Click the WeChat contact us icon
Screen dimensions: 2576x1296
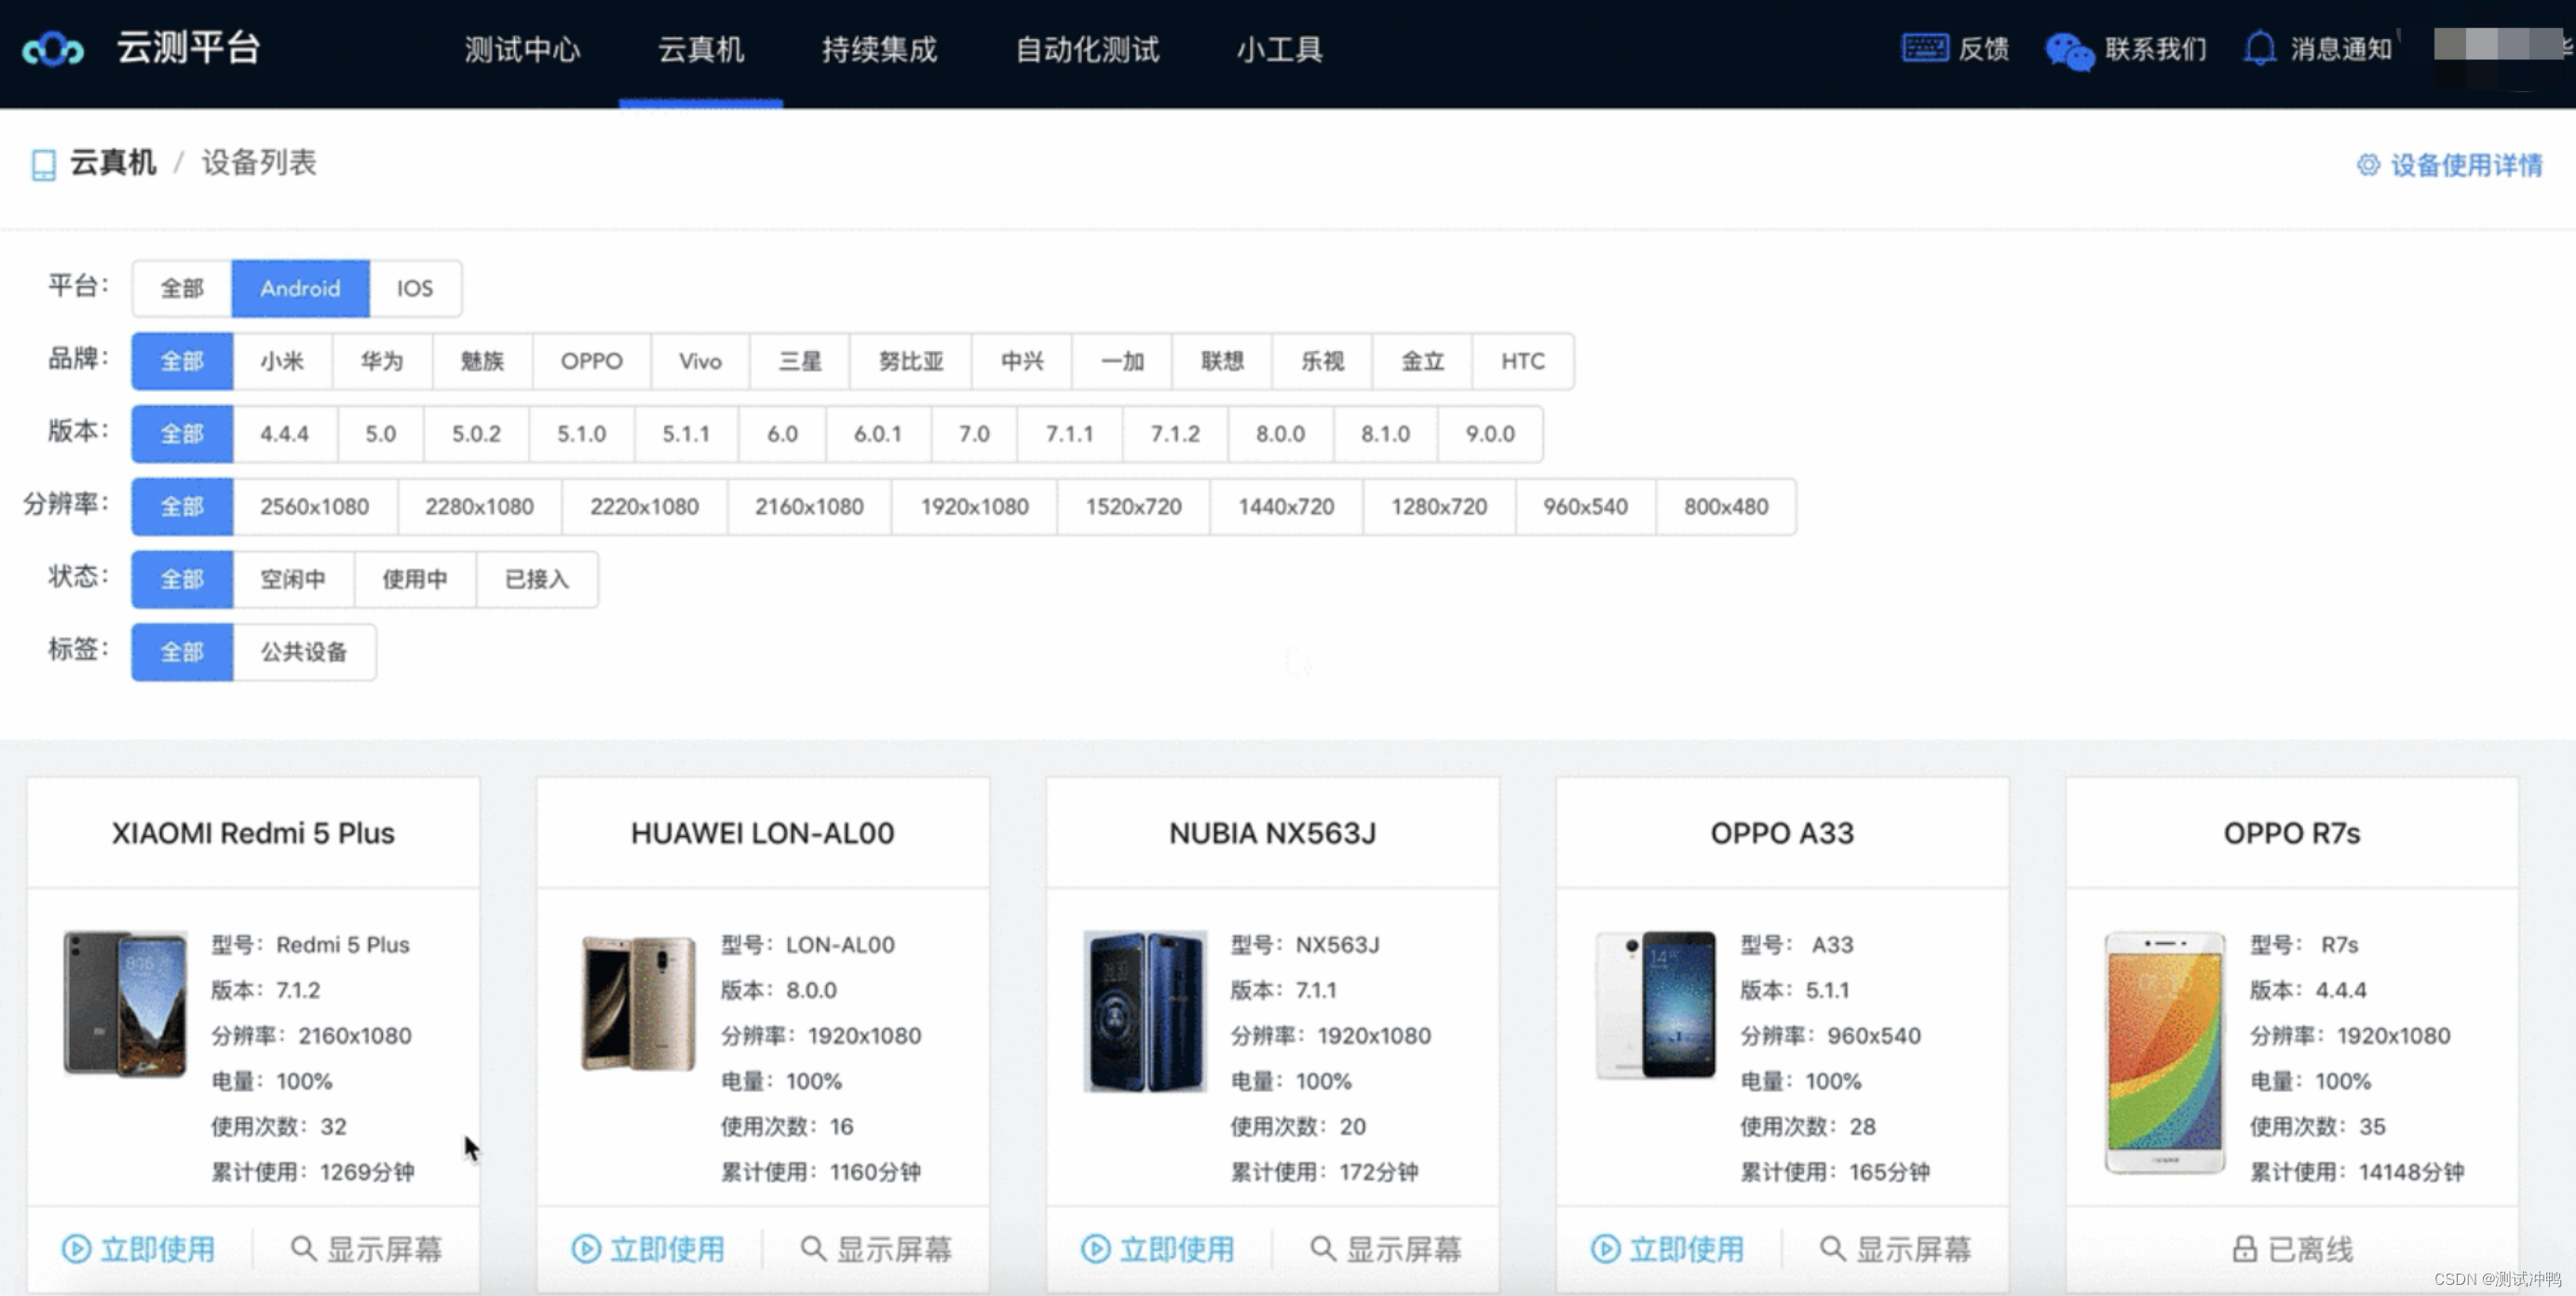pyautogui.click(x=2069, y=50)
